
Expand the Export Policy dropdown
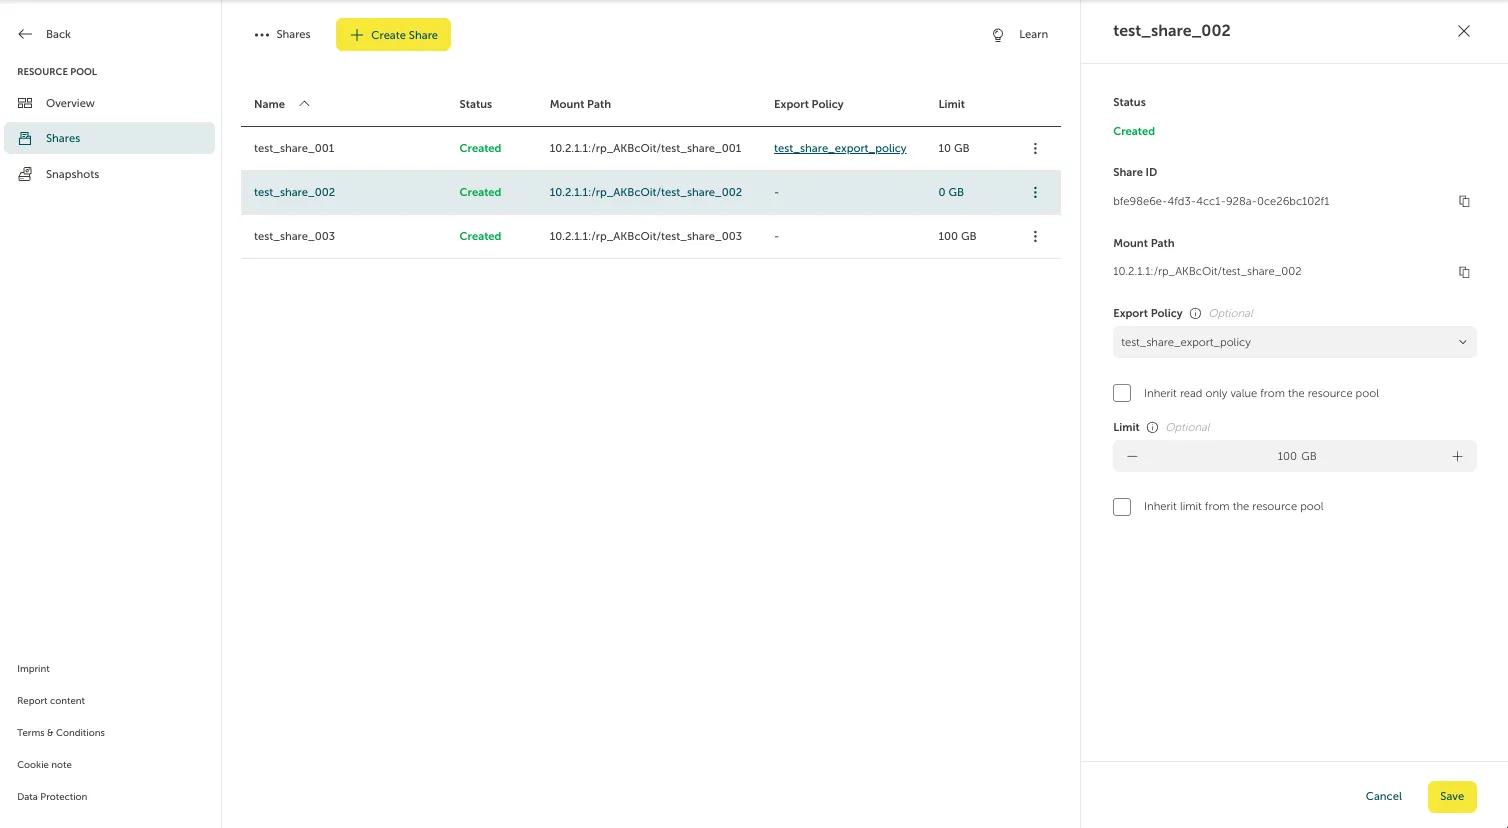tap(1294, 343)
